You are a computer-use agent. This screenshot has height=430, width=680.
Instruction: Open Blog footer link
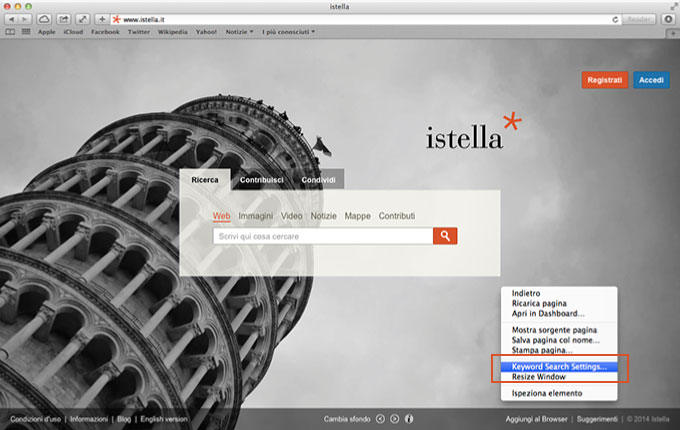click(x=124, y=419)
